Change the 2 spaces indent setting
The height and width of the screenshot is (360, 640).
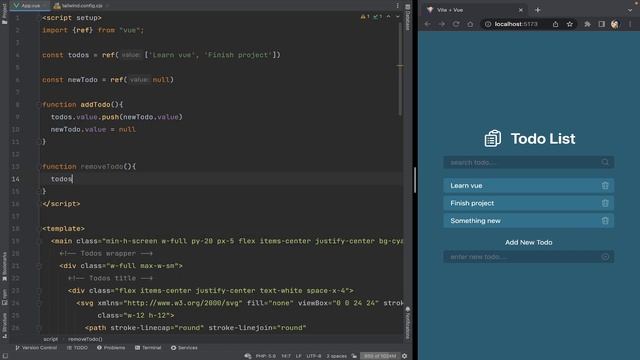click(336, 356)
